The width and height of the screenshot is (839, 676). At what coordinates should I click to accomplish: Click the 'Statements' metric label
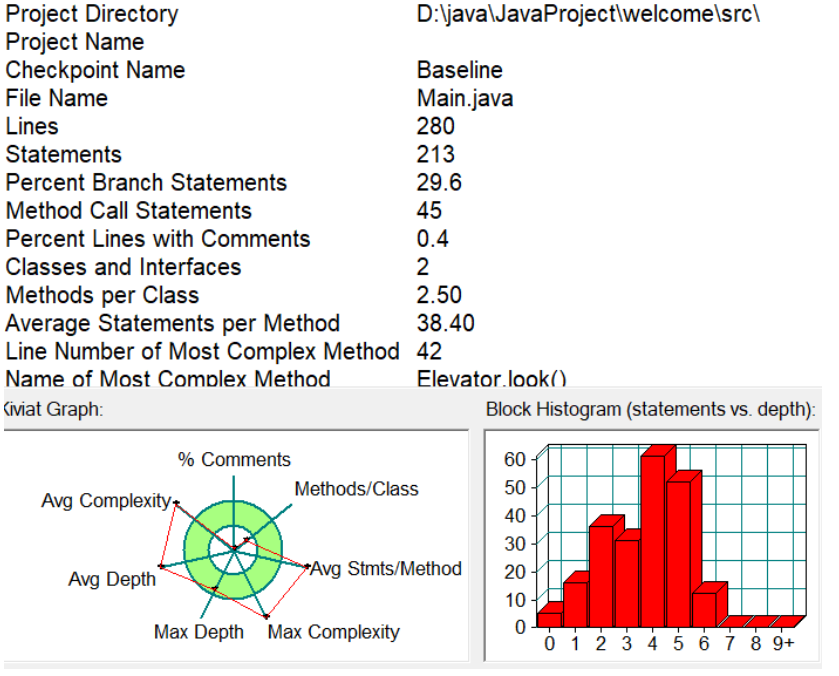pyautogui.click(x=64, y=155)
